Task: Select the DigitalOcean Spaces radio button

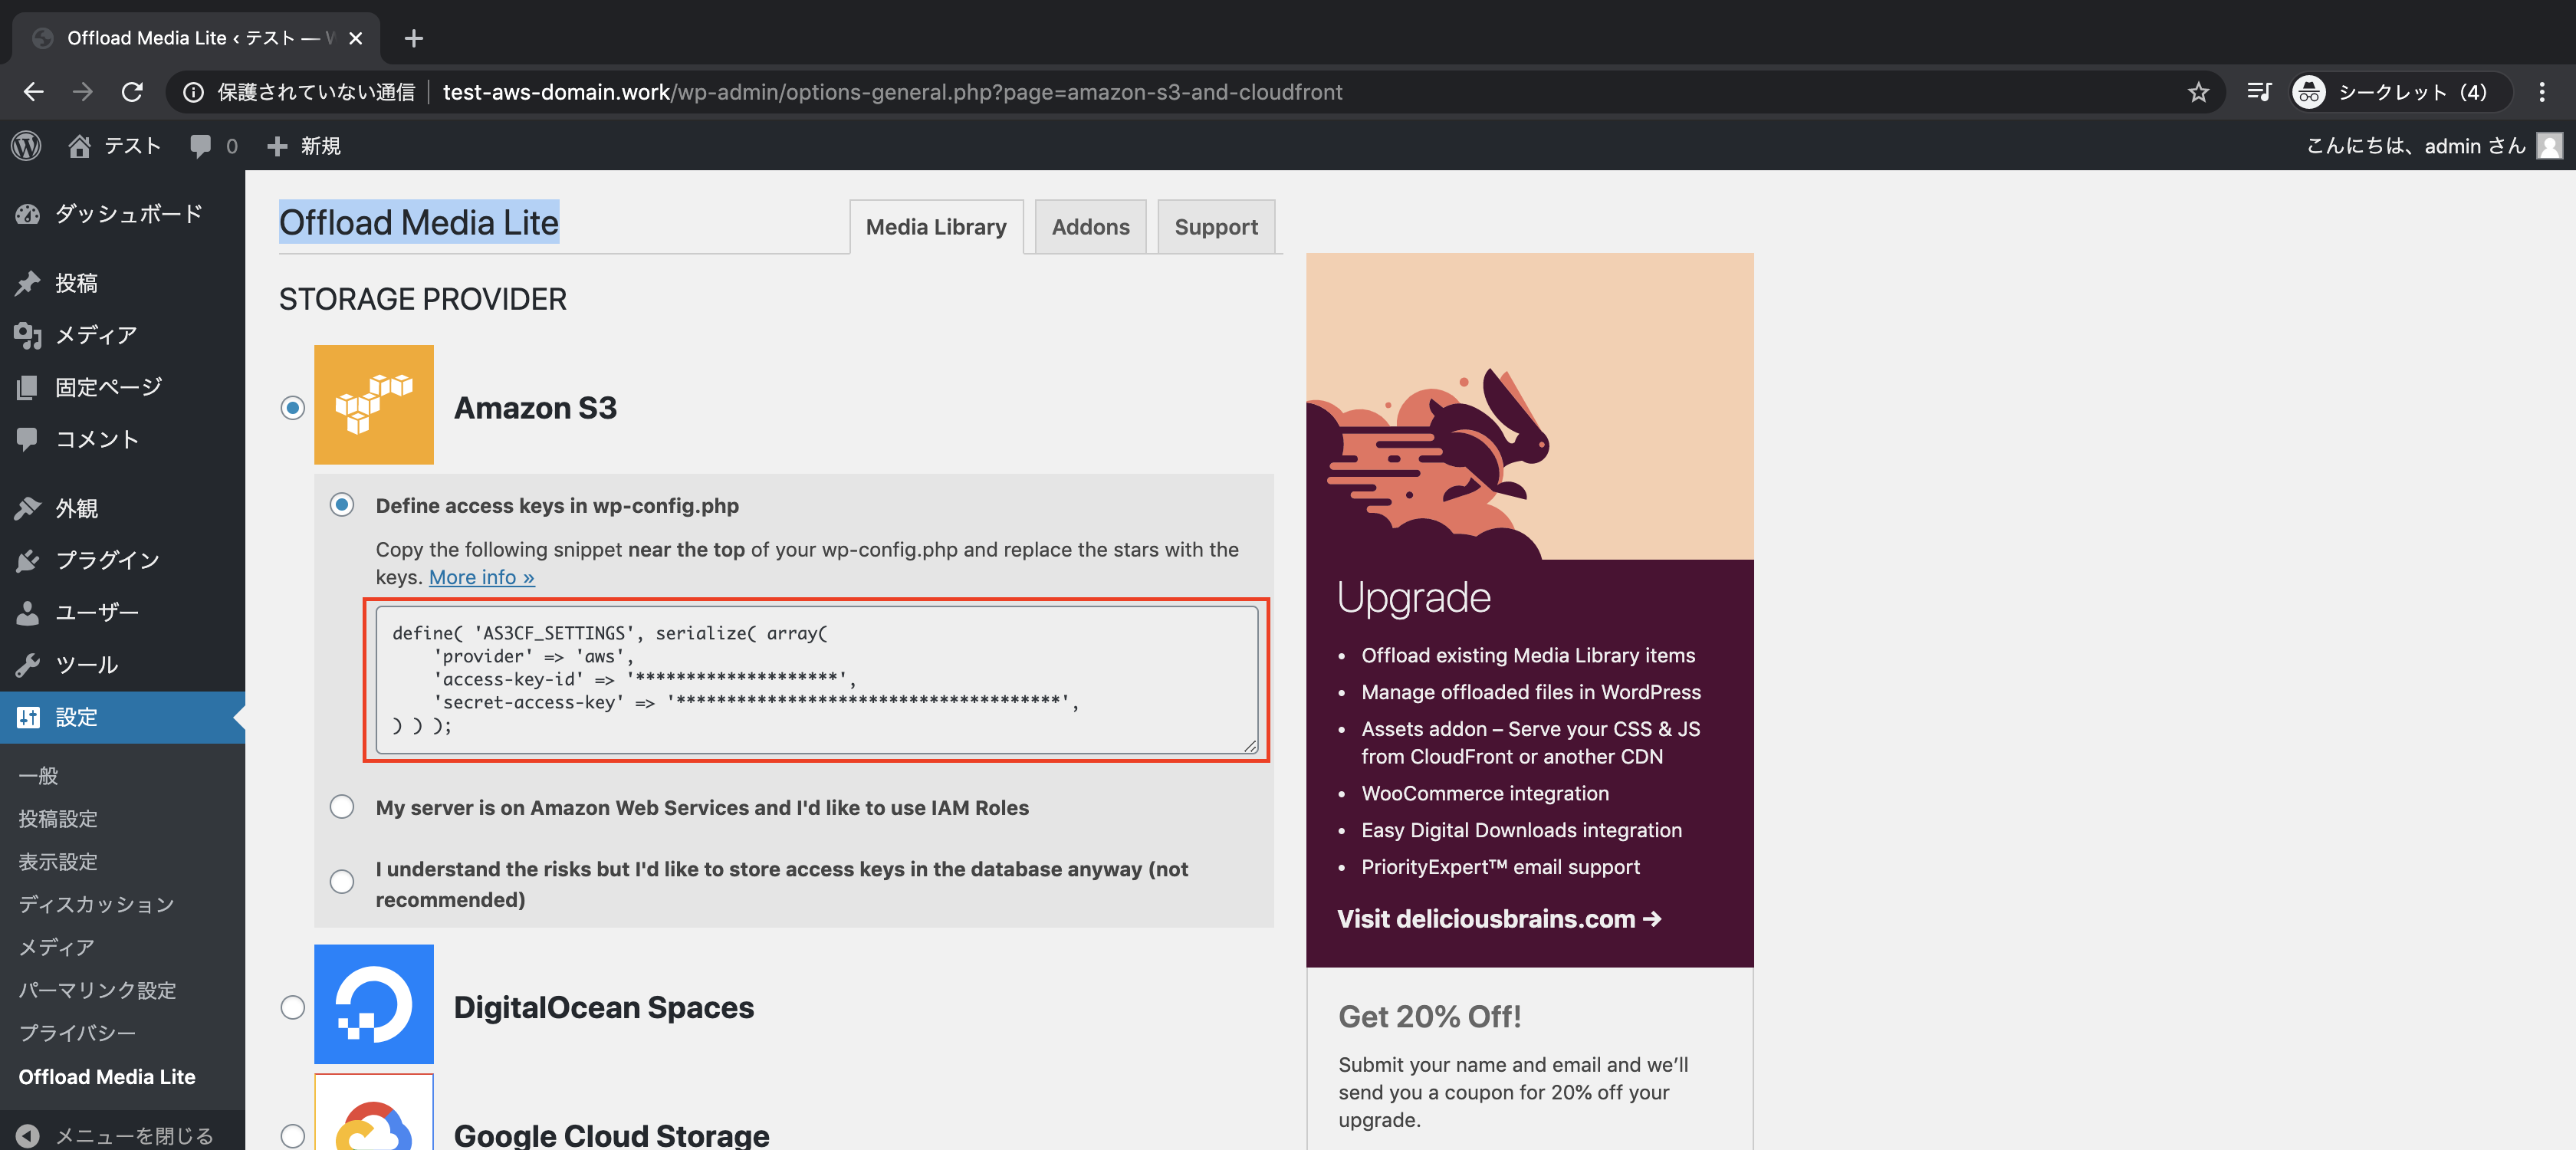Action: 292,1007
